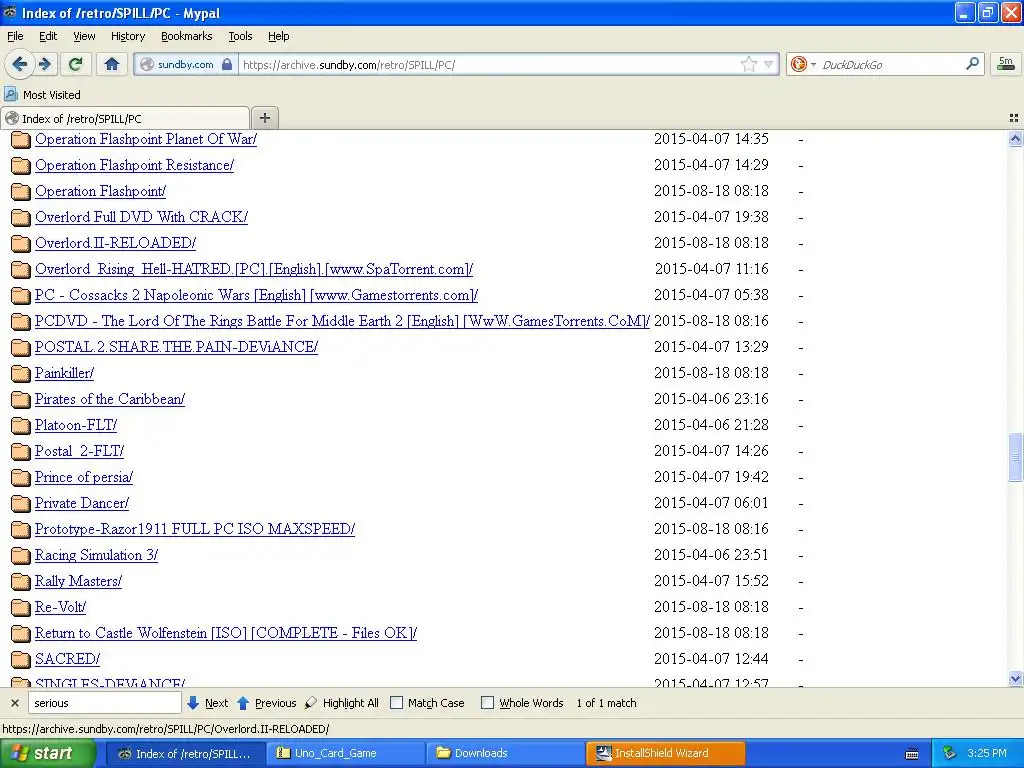Bookmark this page with the star icon

click(x=748, y=64)
